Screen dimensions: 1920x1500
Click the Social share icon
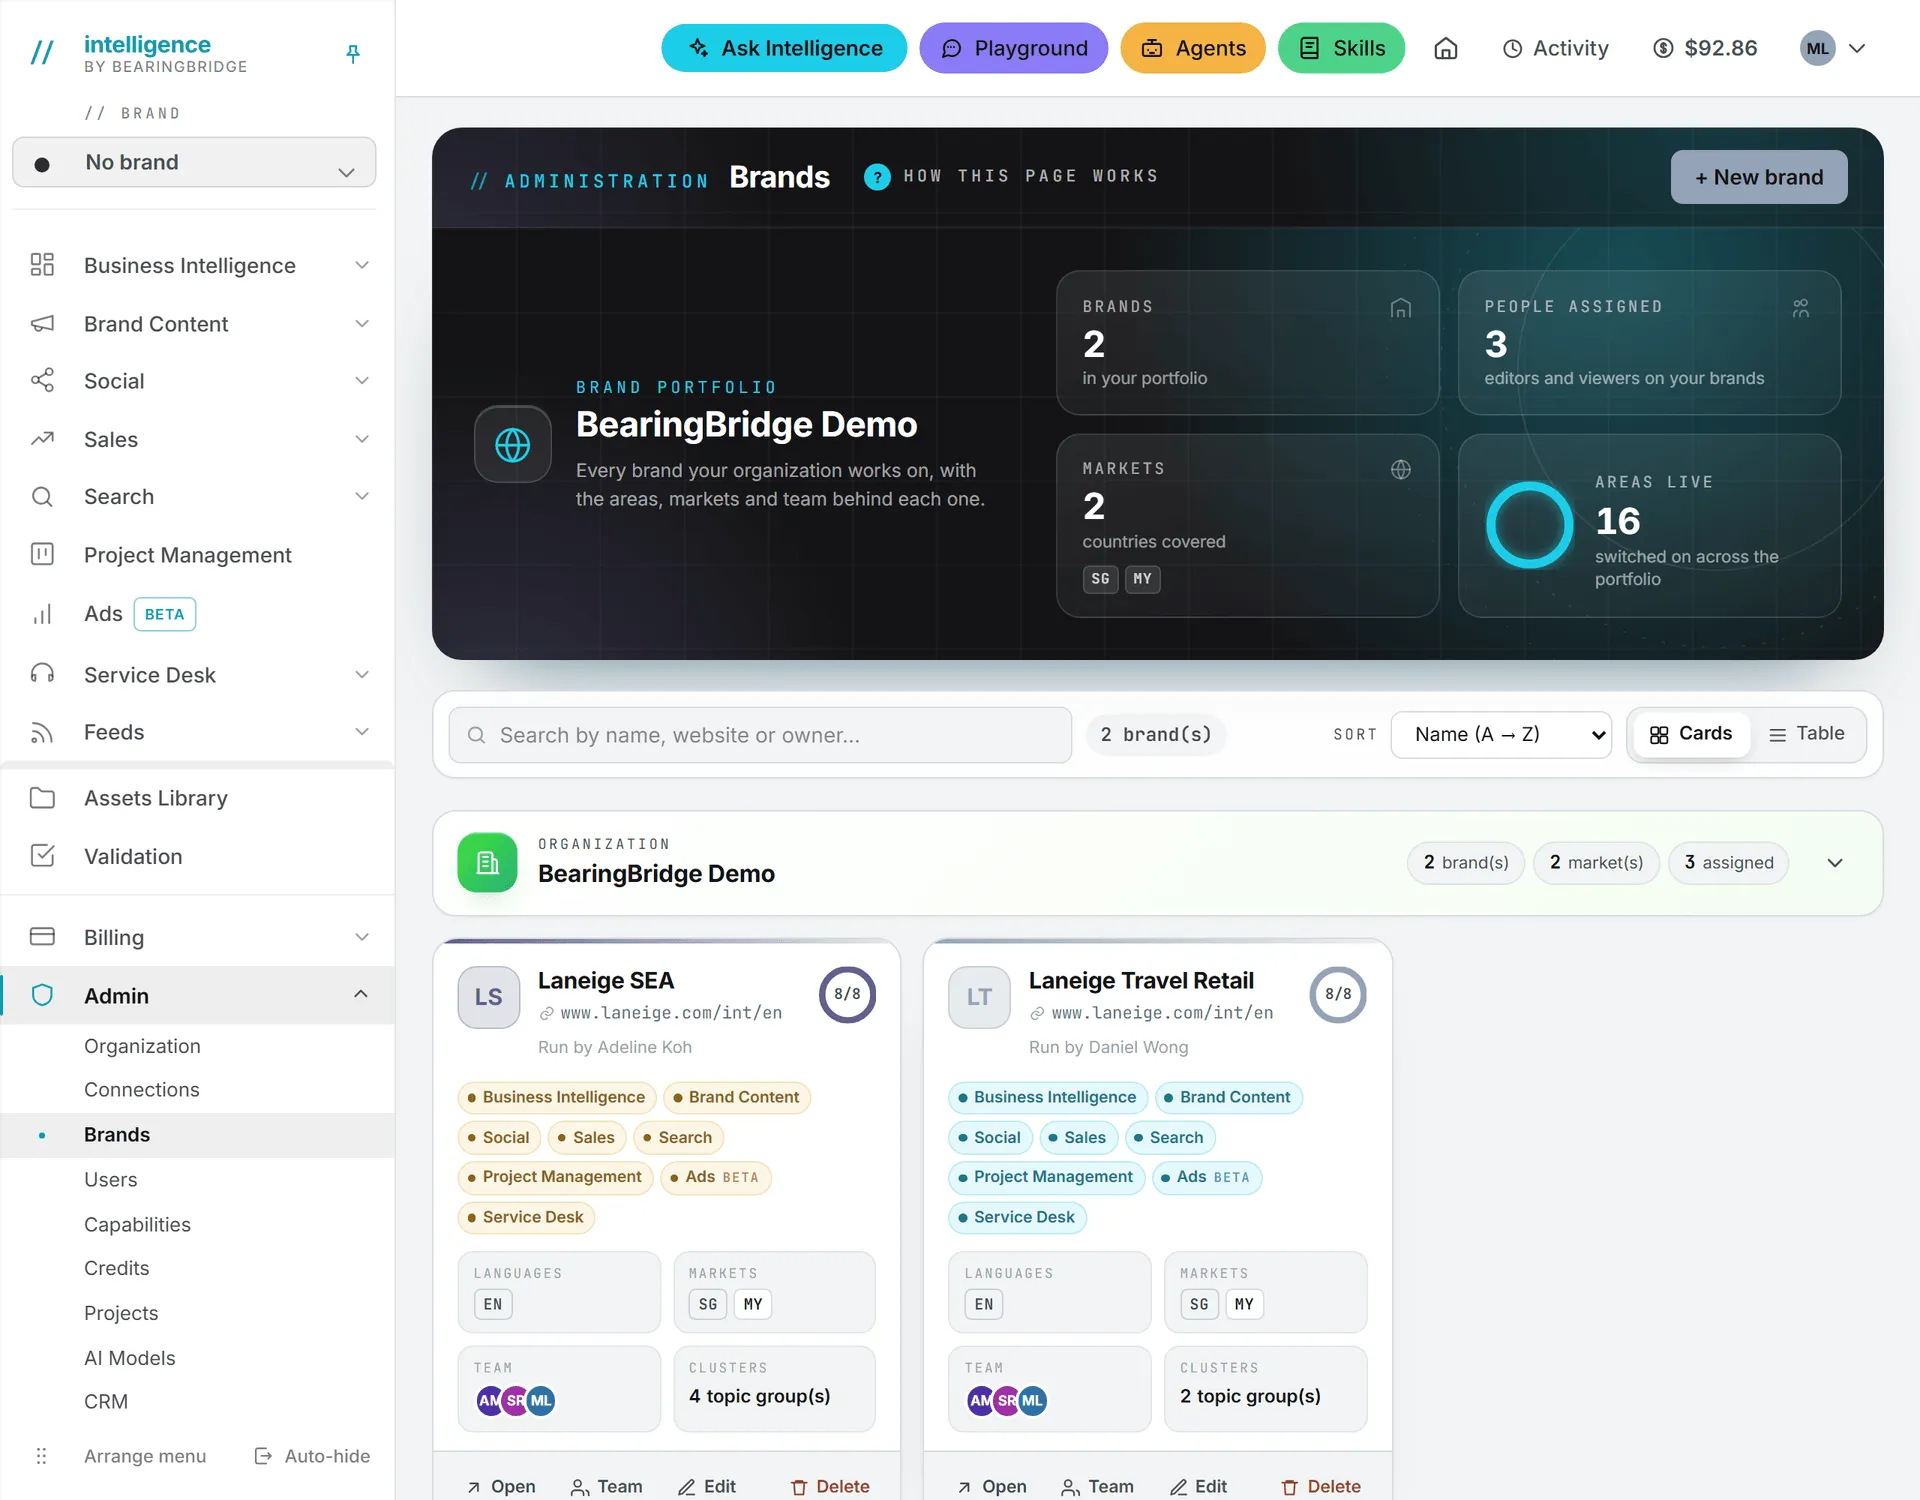click(42, 381)
